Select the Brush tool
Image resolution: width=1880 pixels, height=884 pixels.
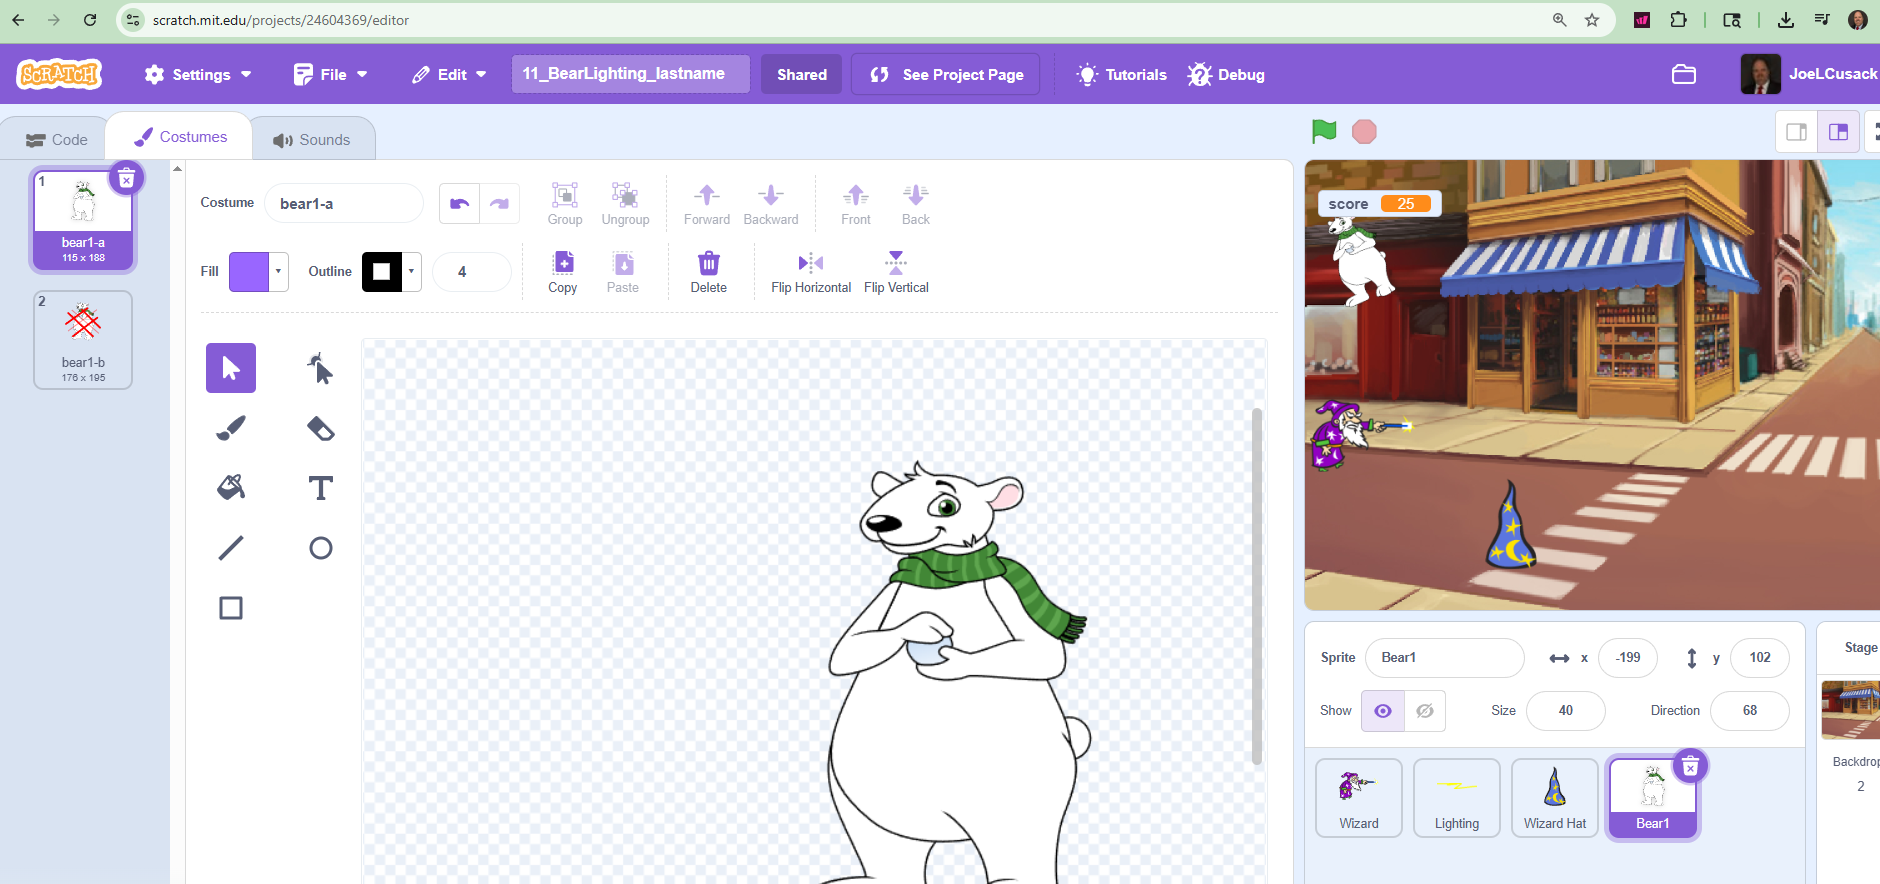click(231, 428)
